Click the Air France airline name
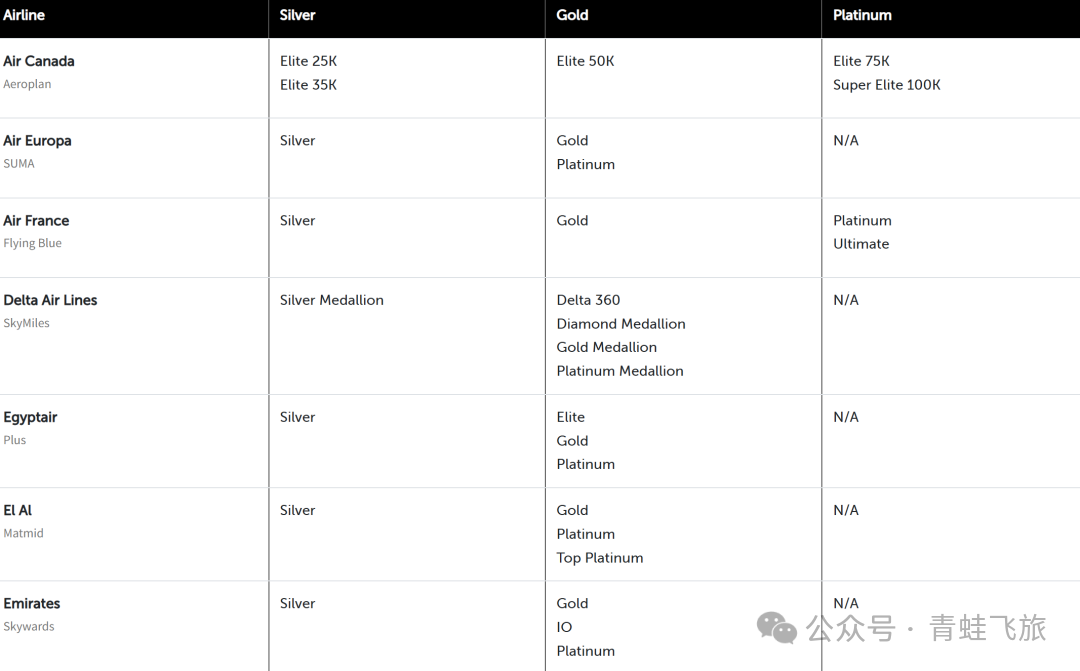1080x671 pixels. 36,221
